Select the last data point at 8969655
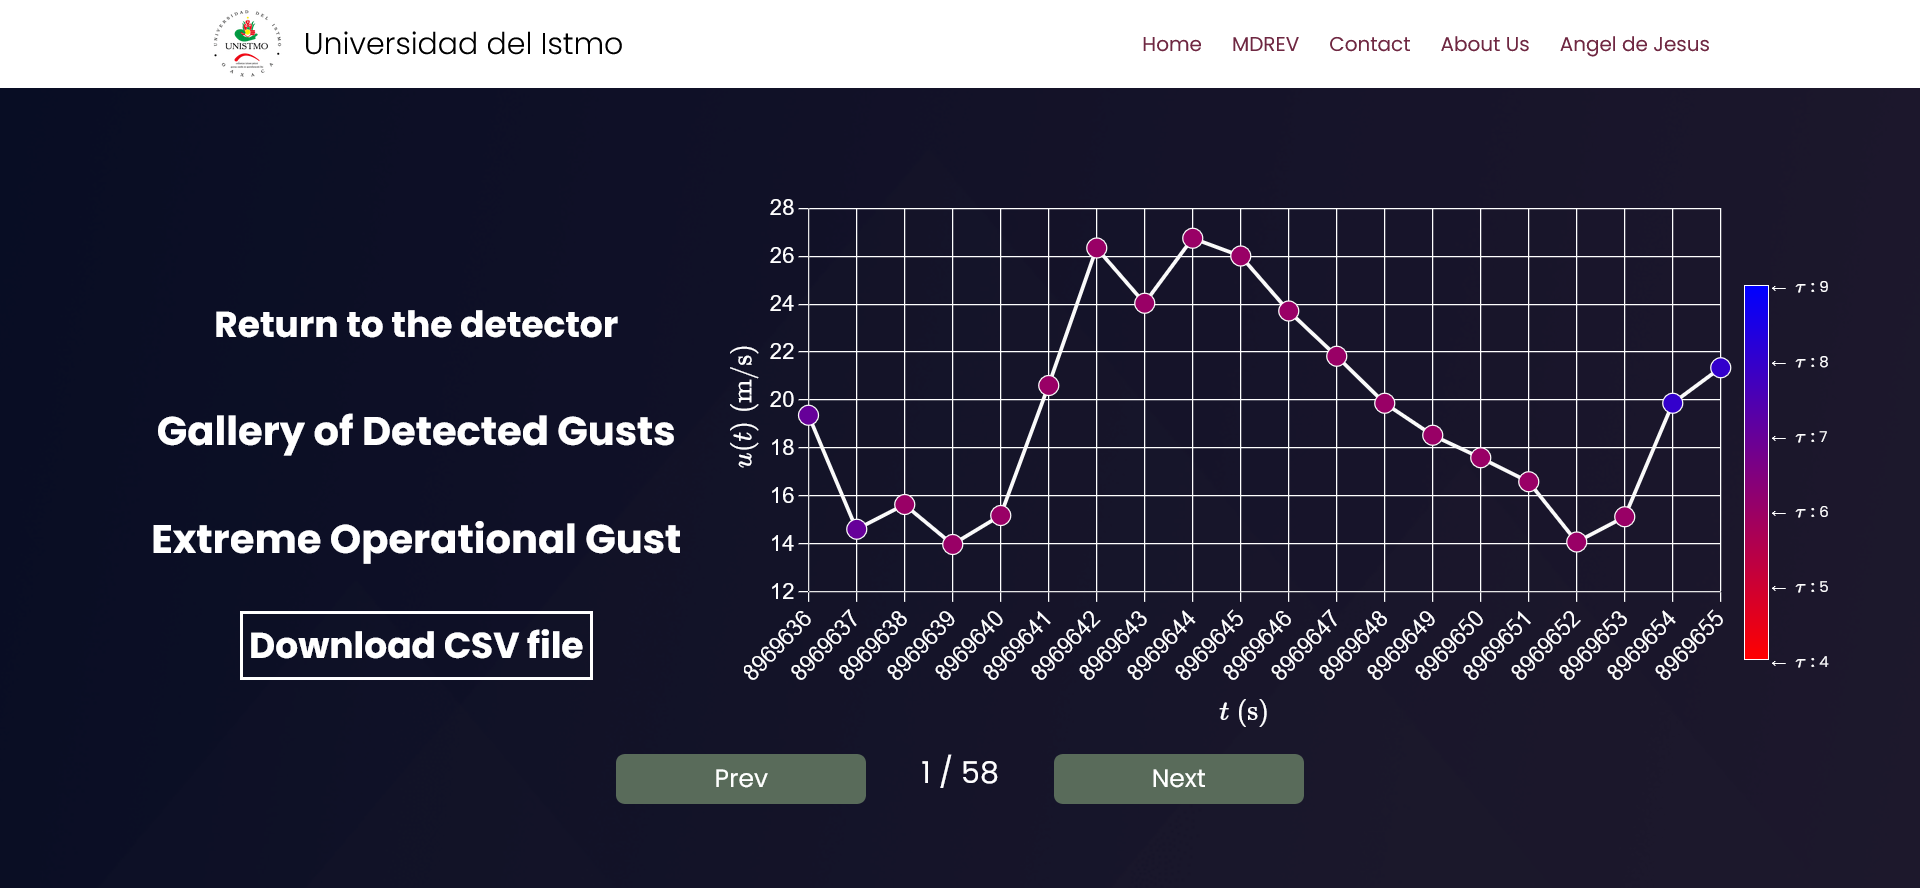Screen dimensions: 1920x888 tap(1720, 368)
